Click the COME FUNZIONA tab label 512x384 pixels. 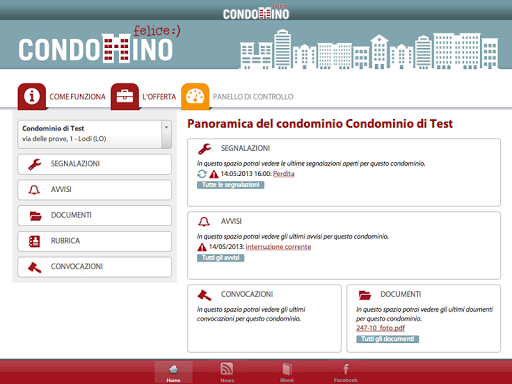click(77, 97)
